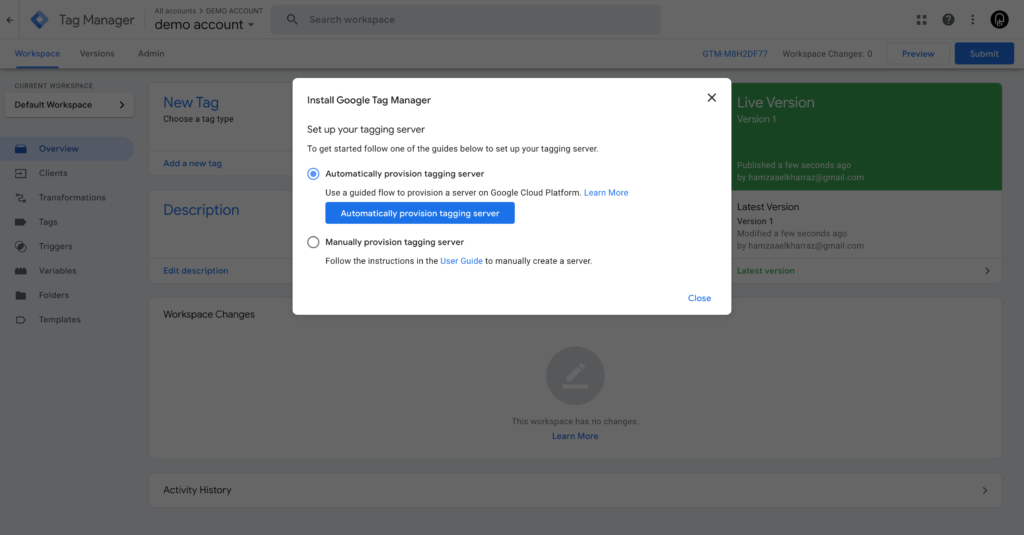Click the Tags sidebar icon

pyautogui.click(x=21, y=222)
